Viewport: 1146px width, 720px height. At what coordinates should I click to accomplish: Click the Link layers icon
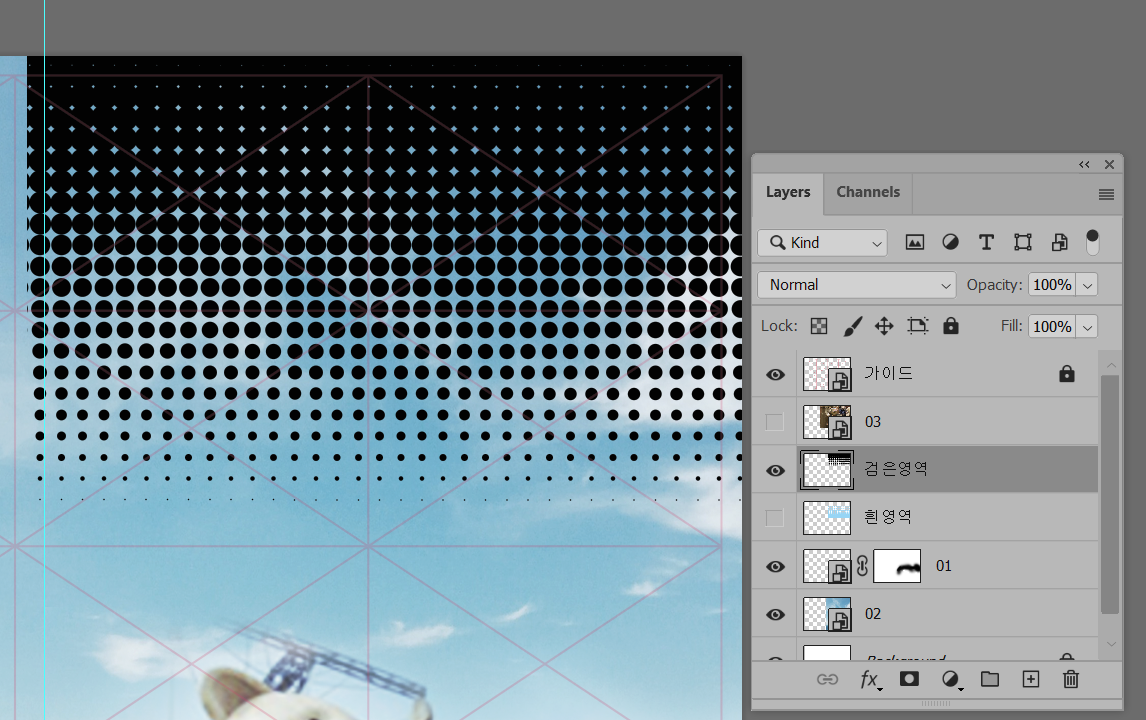[x=827, y=679]
